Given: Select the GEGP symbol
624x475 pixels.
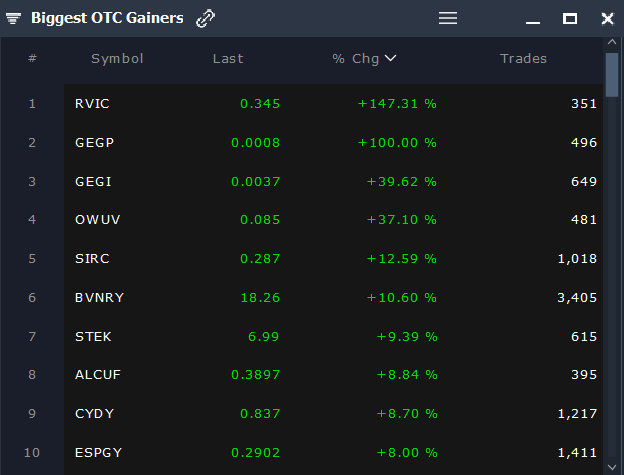Looking at the screenshot, I should click(95, 142).
